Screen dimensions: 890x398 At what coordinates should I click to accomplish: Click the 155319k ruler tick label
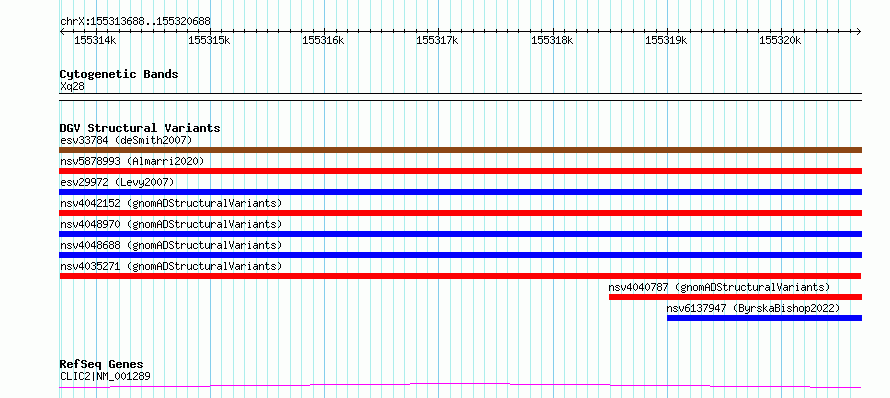click(x=666, y=40)
